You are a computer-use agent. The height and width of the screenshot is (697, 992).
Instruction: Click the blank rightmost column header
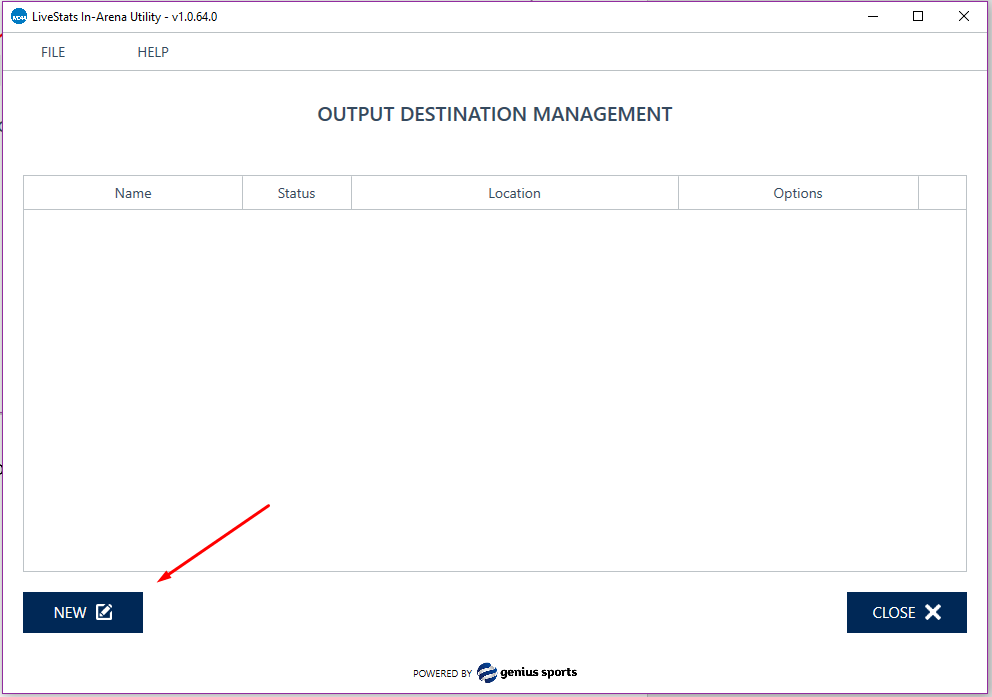(942, 193)
